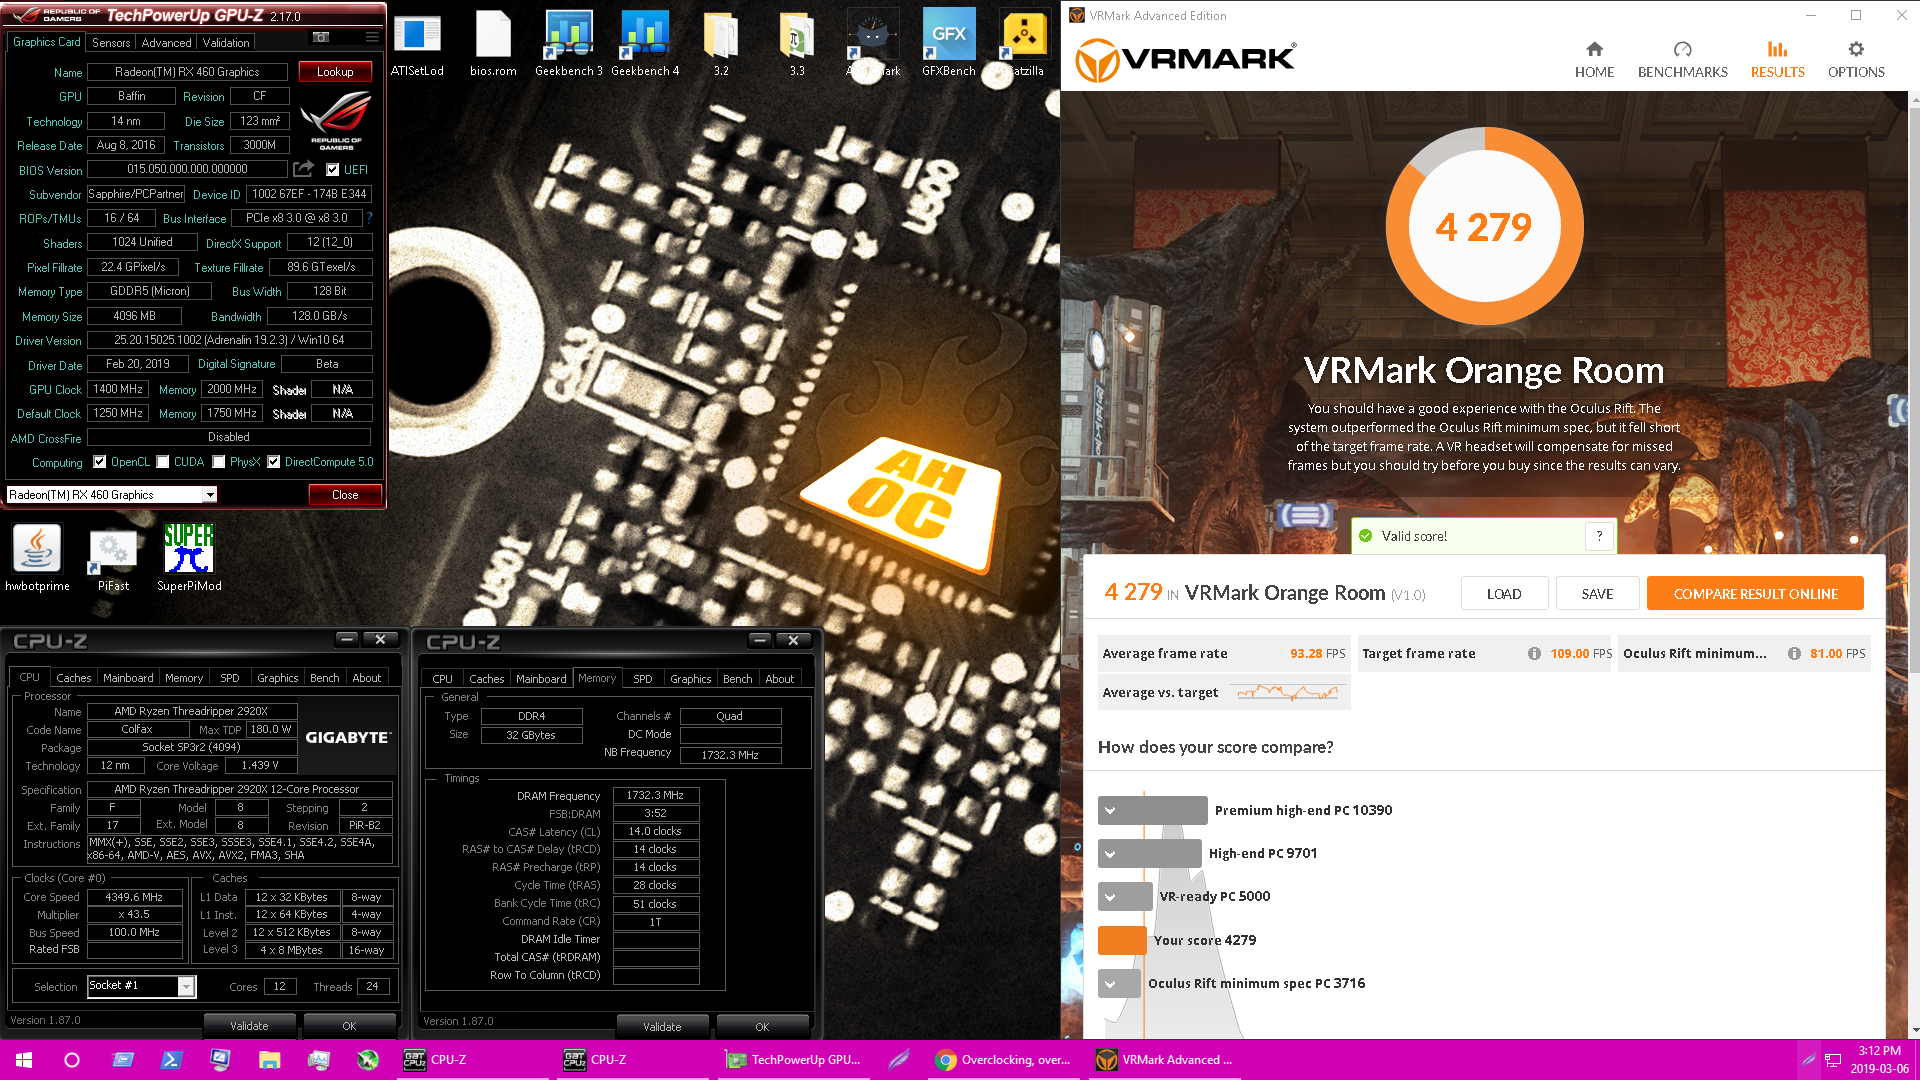The image size is (1920, 1080).
Task: Open SPD tab in right CPU-Z window
Action: pos(643,679)
